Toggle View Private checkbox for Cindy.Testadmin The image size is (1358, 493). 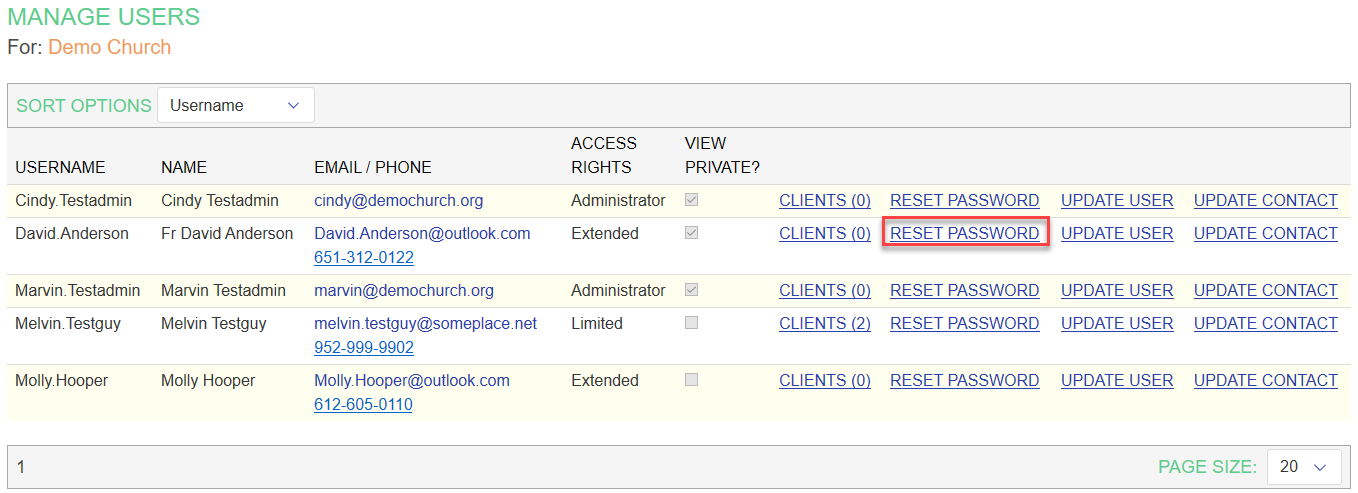(x=692, y=200)
